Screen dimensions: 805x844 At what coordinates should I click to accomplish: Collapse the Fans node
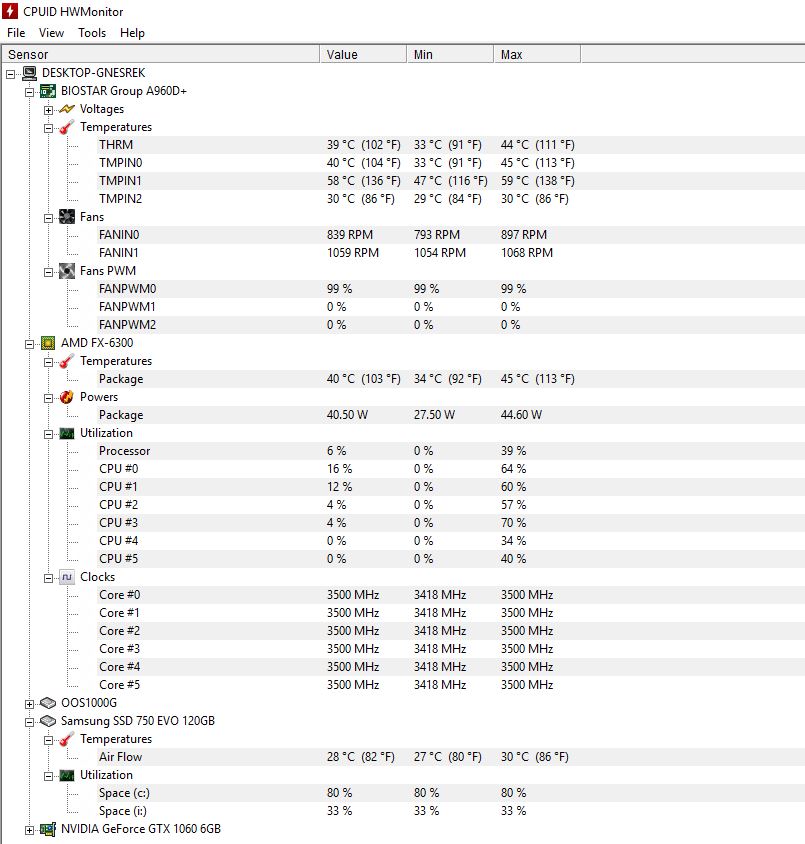[48, 219]
